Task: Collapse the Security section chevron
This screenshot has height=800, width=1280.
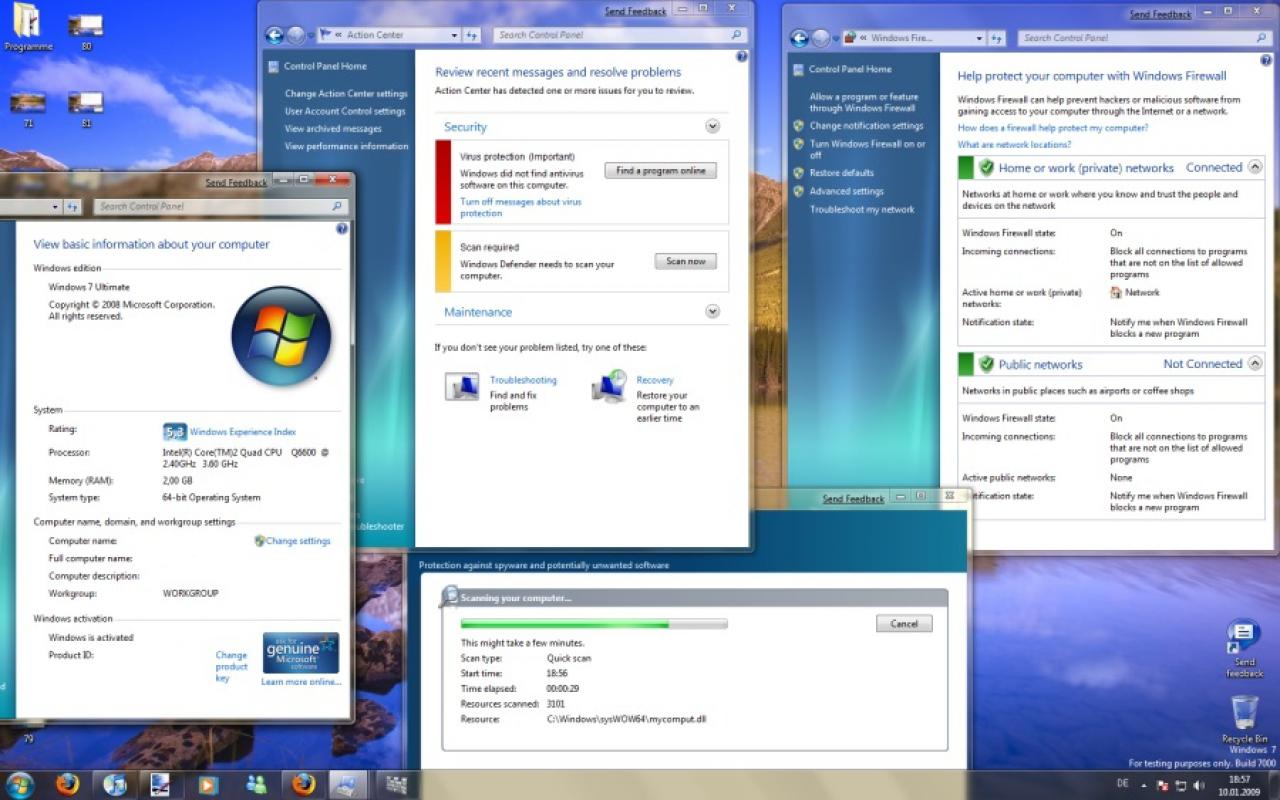Action: tap(712, 126)
